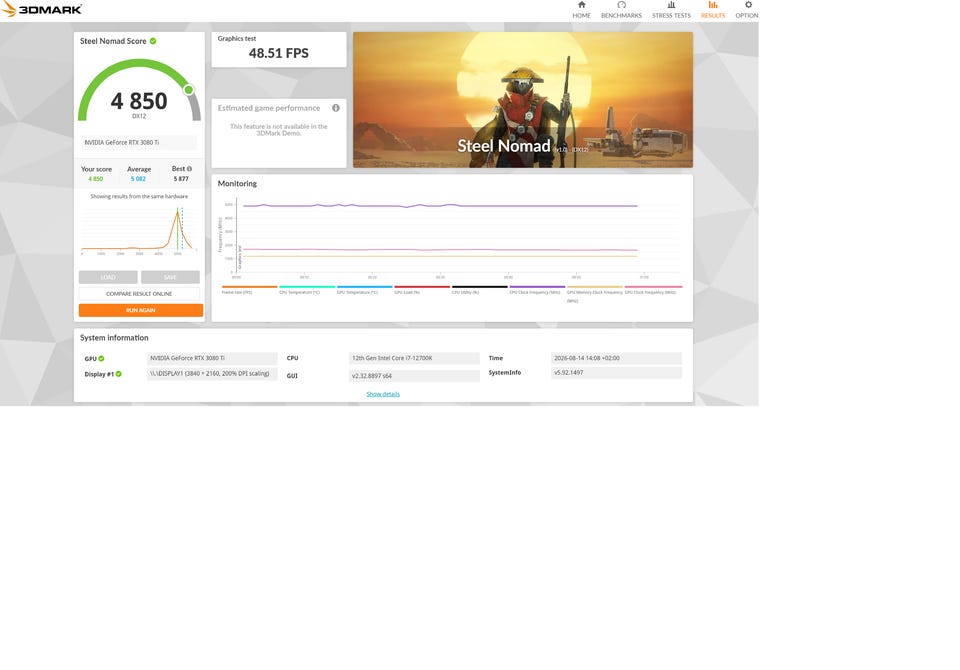This screenshot has width=960, height=670.
Task: Click the GUI version v2.32.8897 s64 field
Action: pyautogui.click(x=414, y=375)
